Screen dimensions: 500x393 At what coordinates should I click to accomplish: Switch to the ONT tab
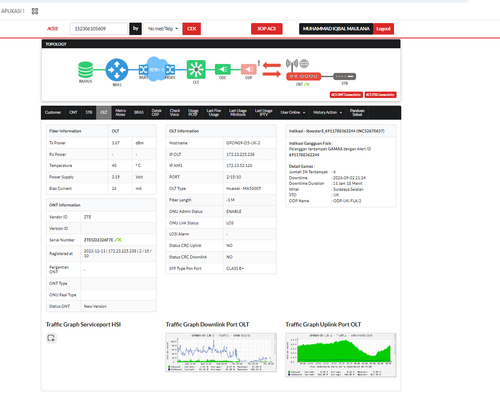73,113
